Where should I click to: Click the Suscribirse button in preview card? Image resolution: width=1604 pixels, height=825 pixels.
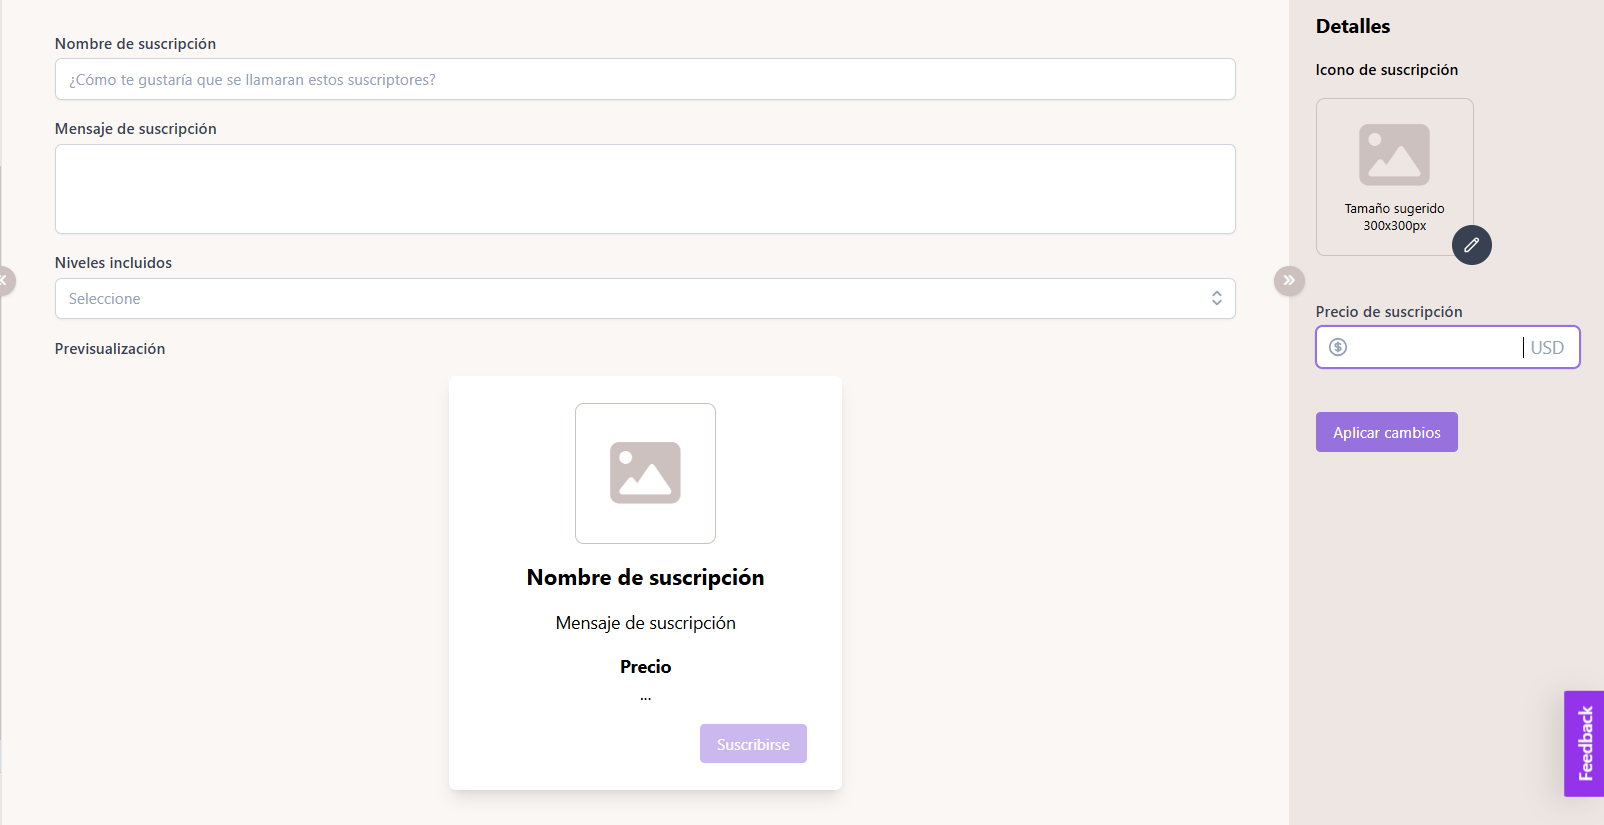click(753, 744)
